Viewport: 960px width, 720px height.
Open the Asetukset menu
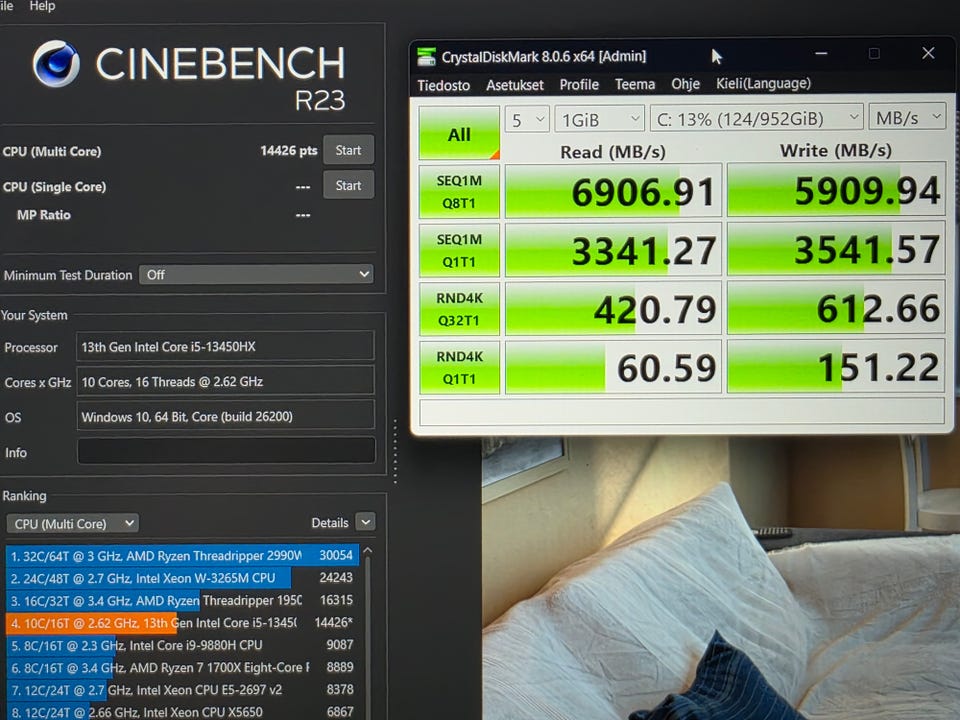coord(515,84)
